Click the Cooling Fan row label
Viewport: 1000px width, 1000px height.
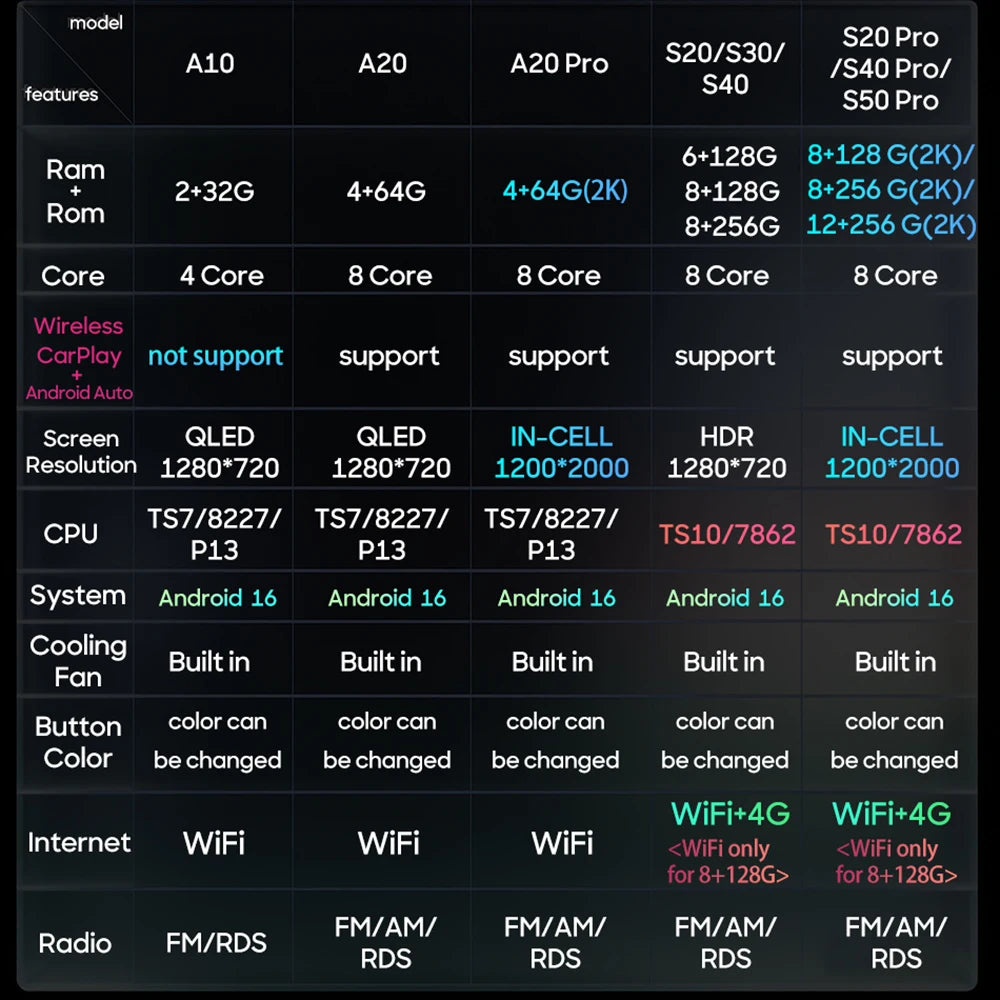(78, 661)
